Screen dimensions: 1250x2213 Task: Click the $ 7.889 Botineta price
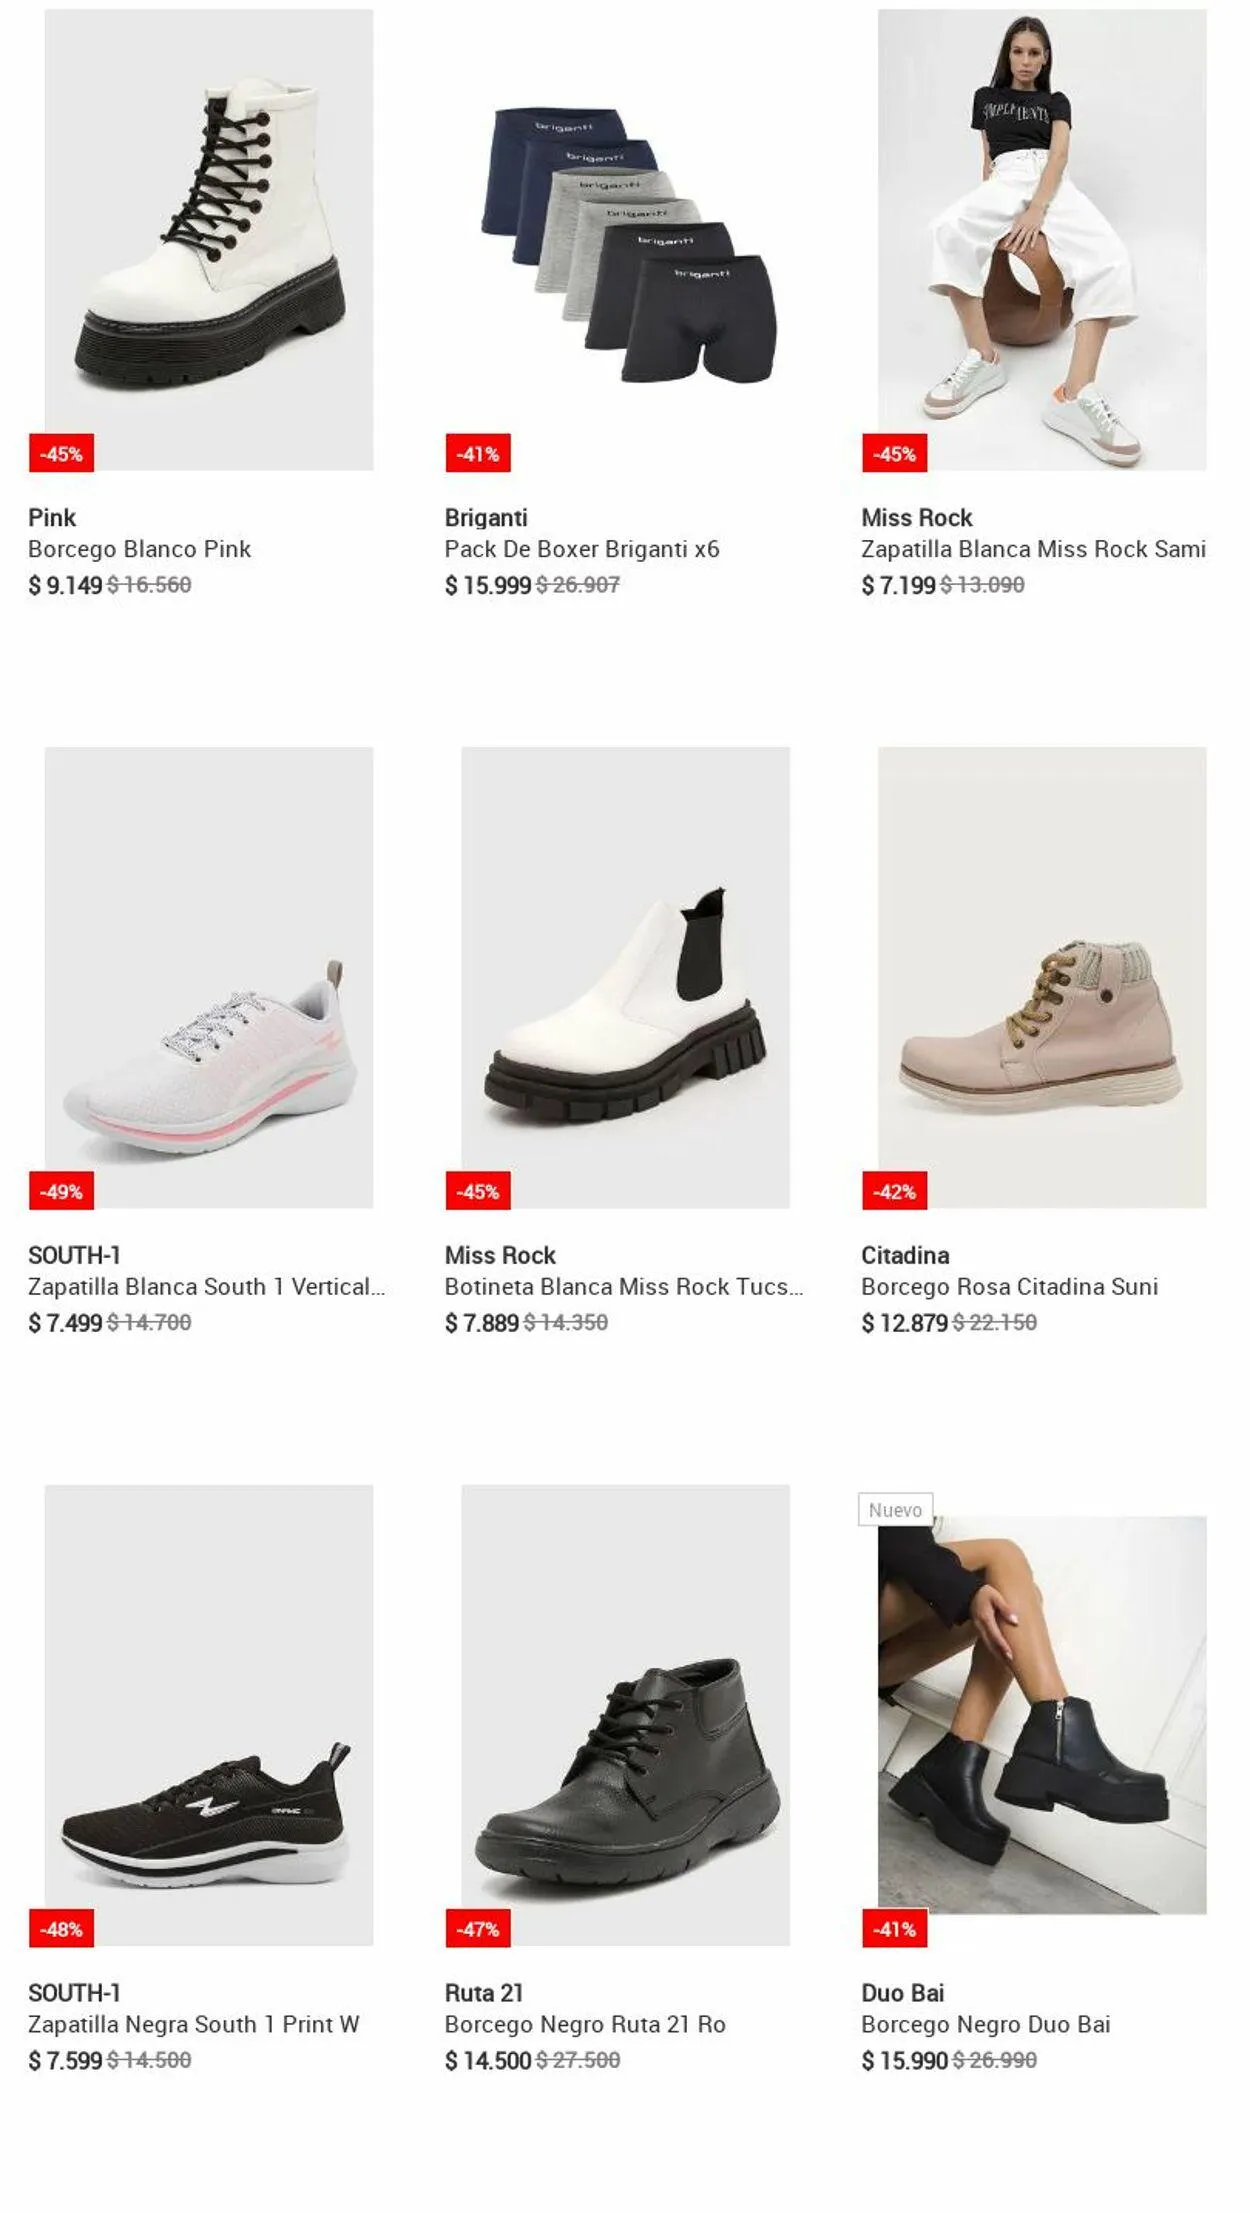tap(482, 1323)
